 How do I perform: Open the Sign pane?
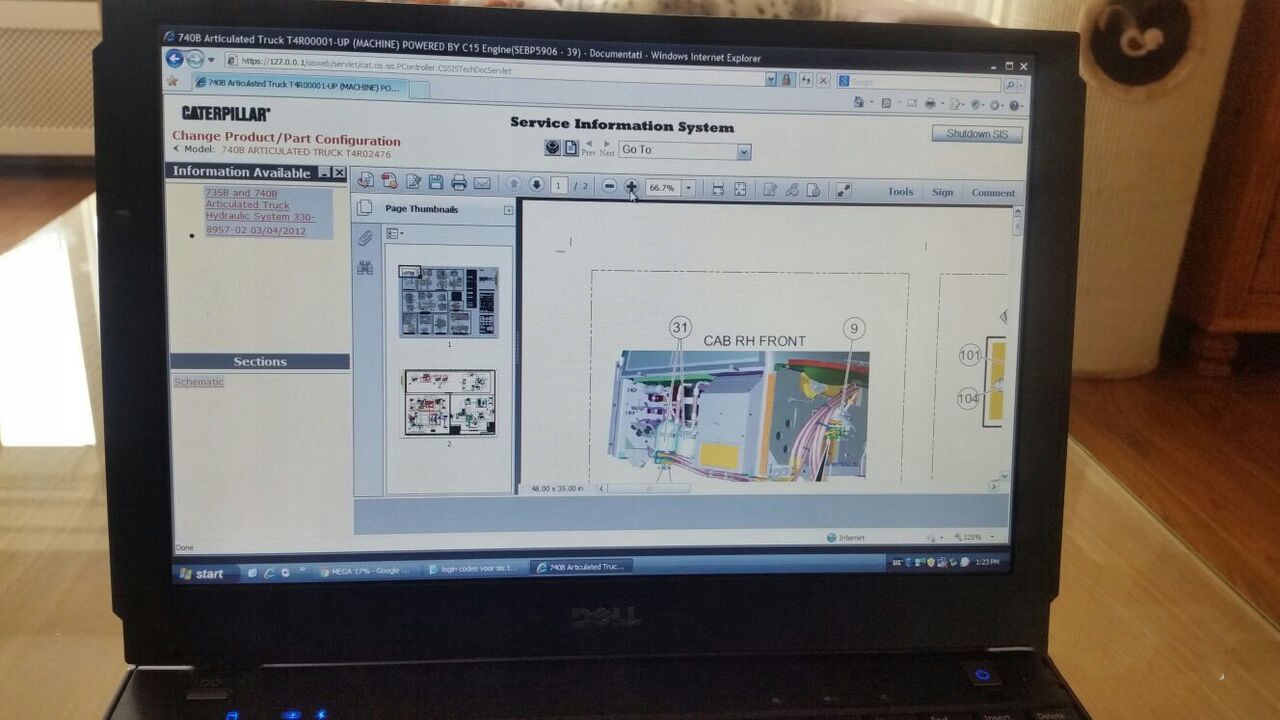coord(942,192)
